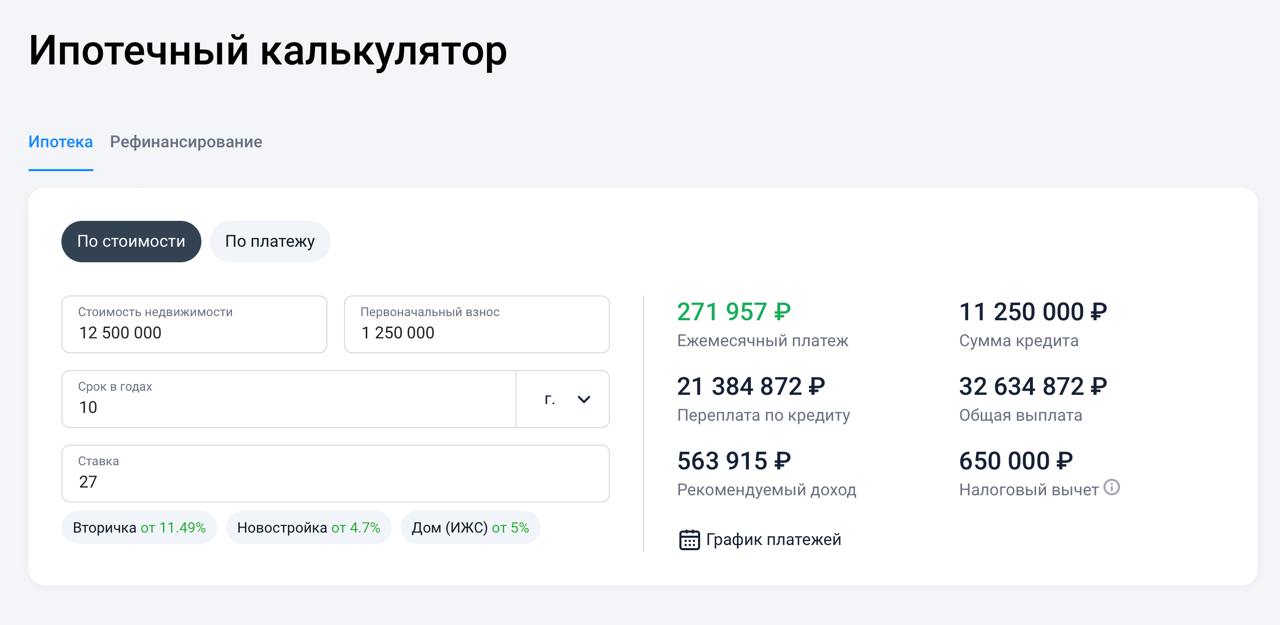Click the chevron arrow in term unit selector
The image size is (1280, 625).
coord(584,400)
